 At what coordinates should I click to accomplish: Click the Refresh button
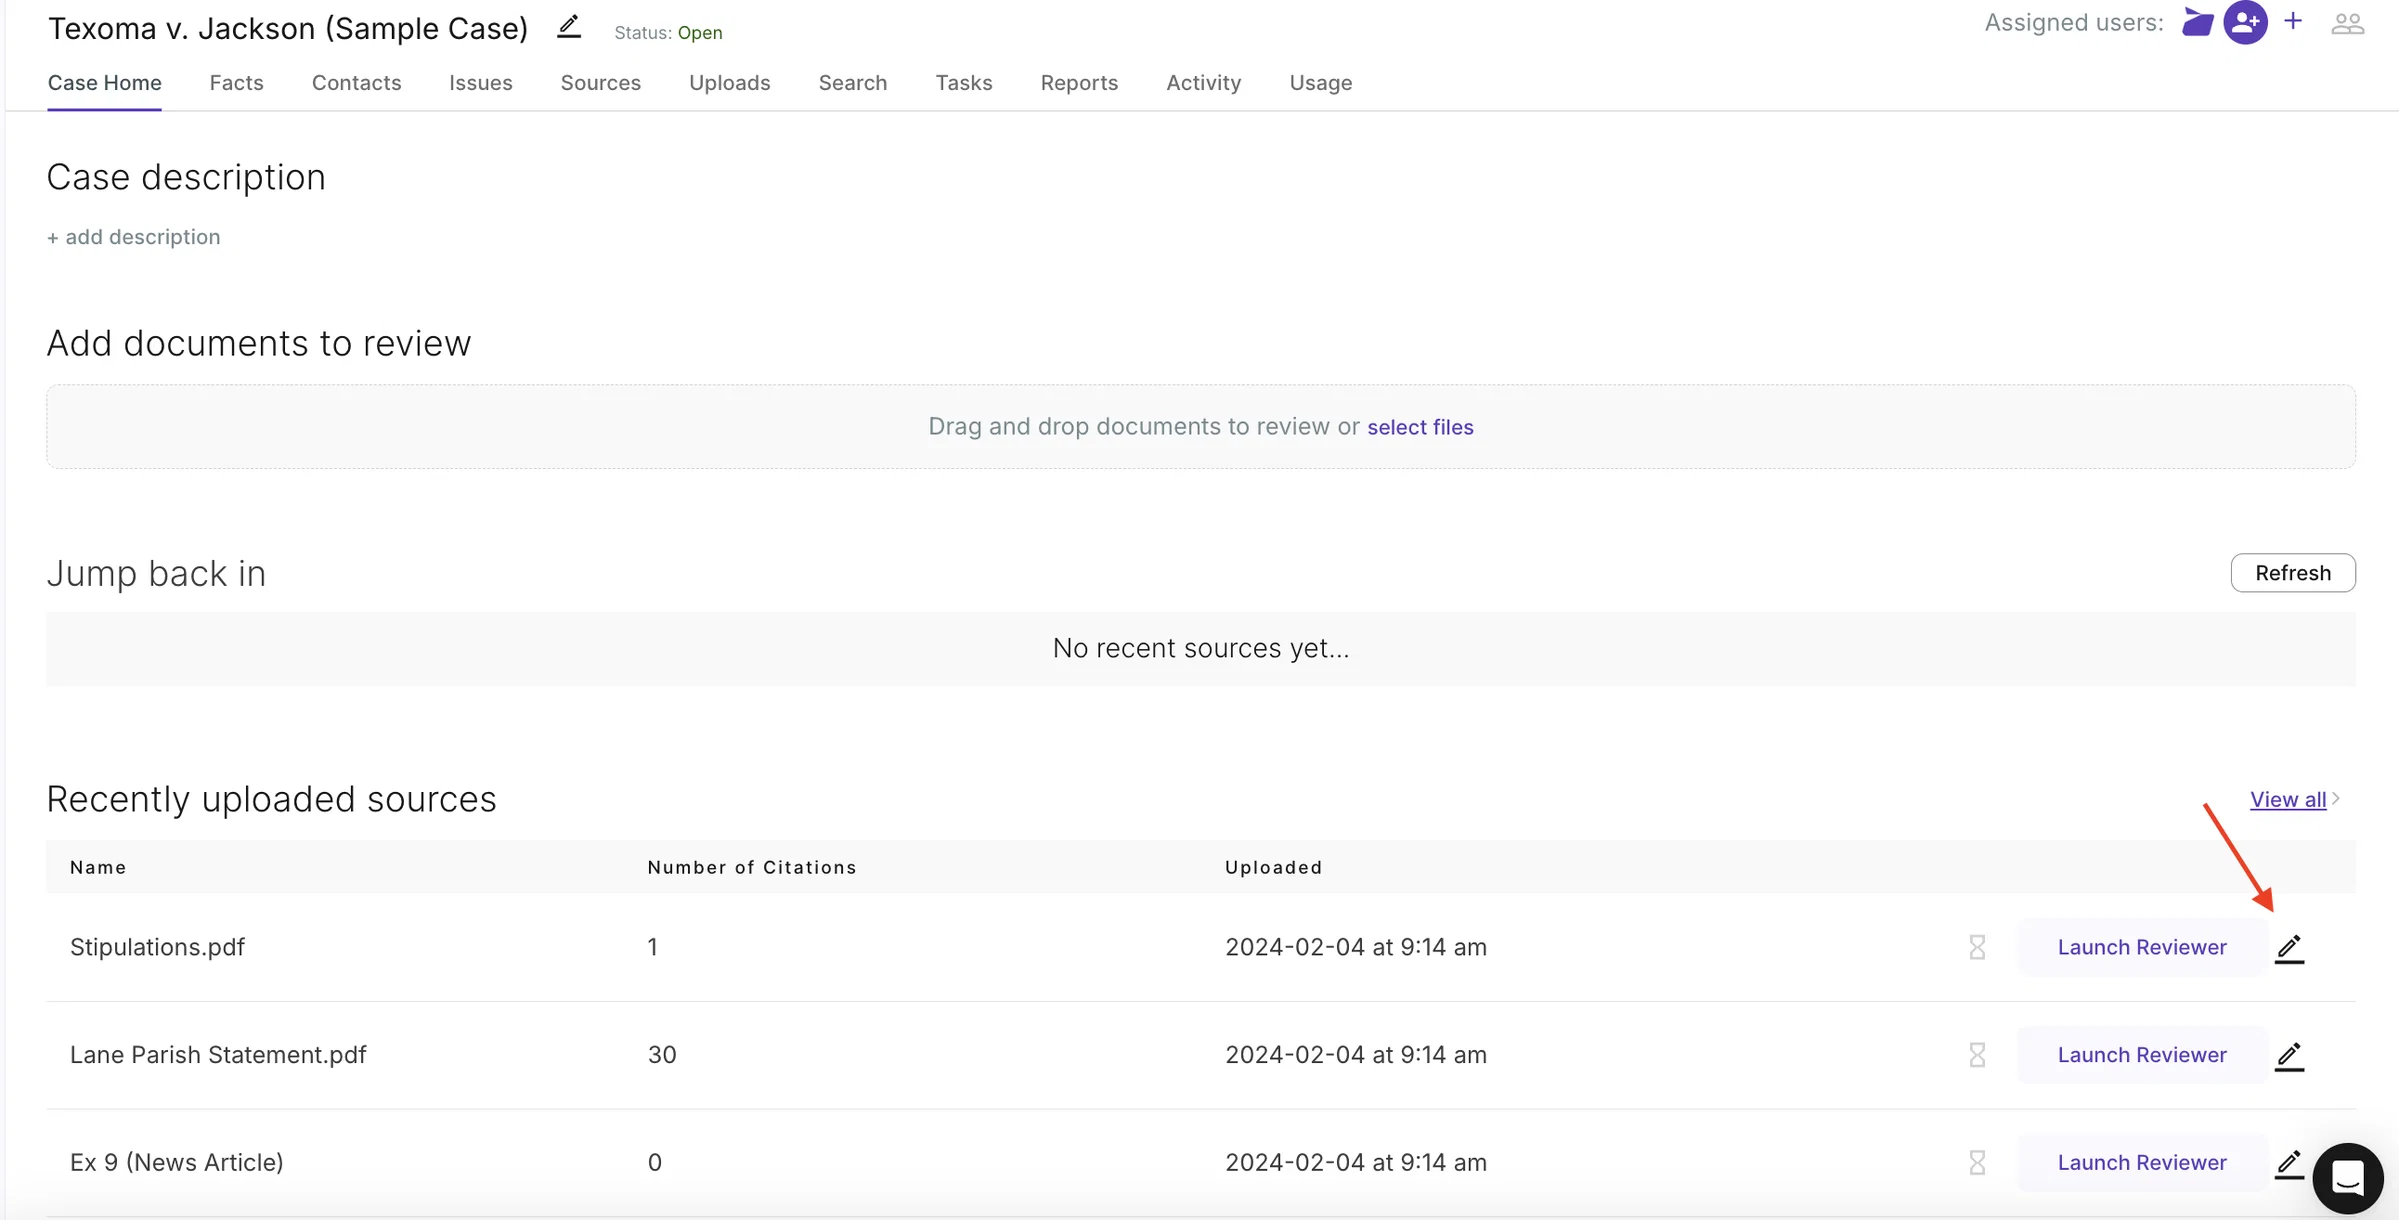pos(2292,573)
